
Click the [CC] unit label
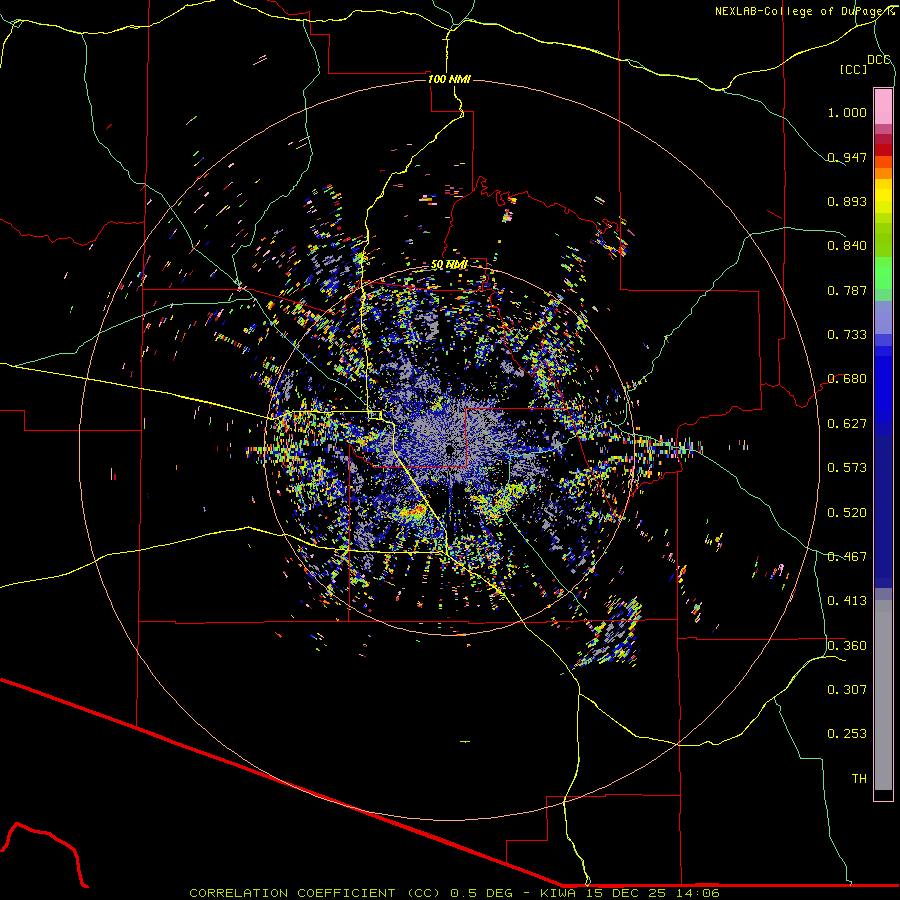(854, 69)
